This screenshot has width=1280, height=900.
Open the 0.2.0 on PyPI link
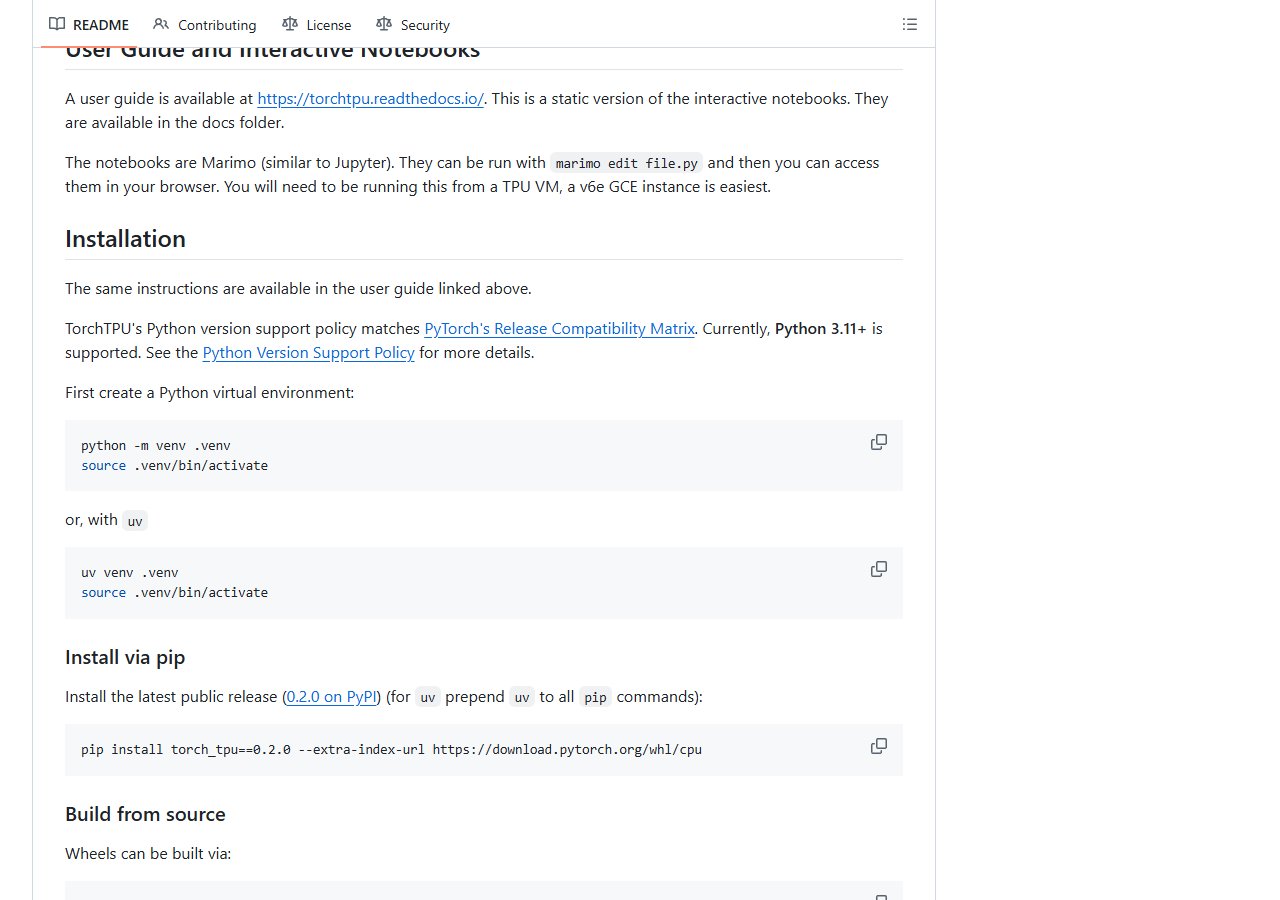[x=332, y=697]
